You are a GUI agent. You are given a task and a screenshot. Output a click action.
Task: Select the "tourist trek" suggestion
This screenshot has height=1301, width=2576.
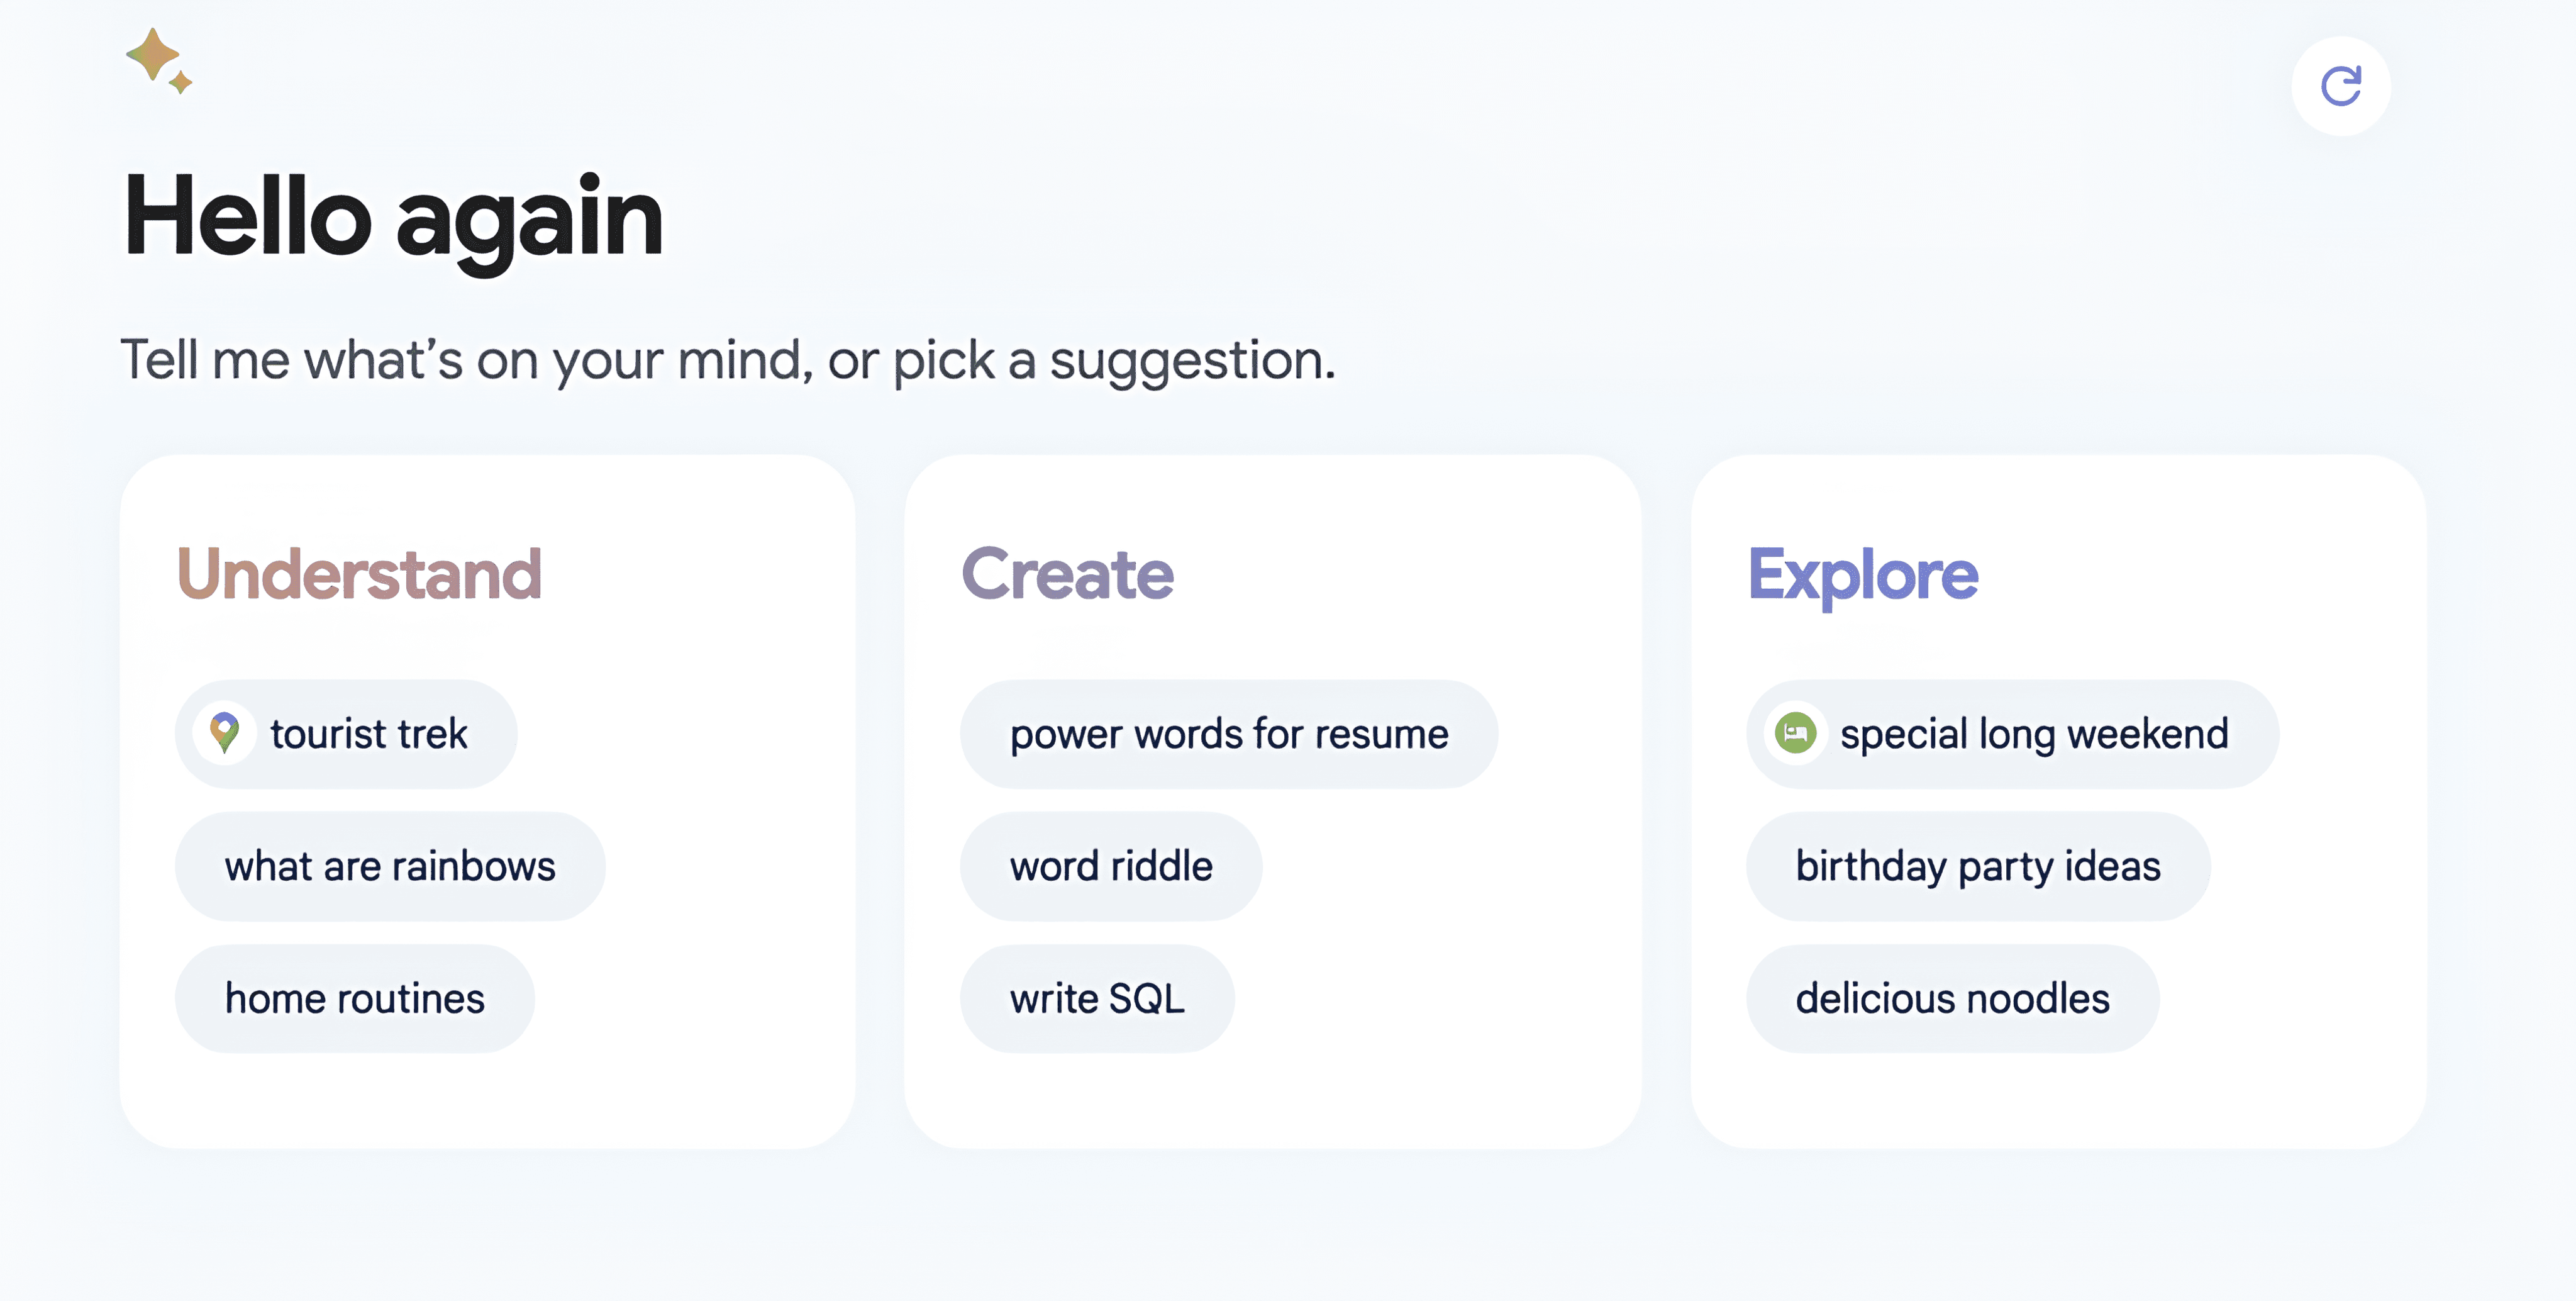click(x=368, y=734)
